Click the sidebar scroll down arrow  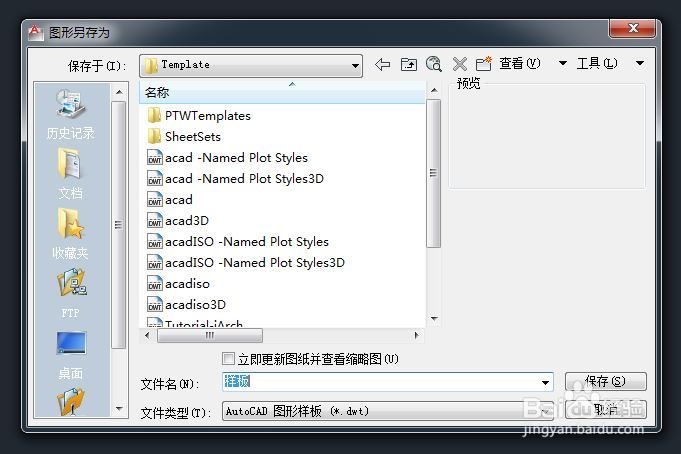click(x=119, y=409)
